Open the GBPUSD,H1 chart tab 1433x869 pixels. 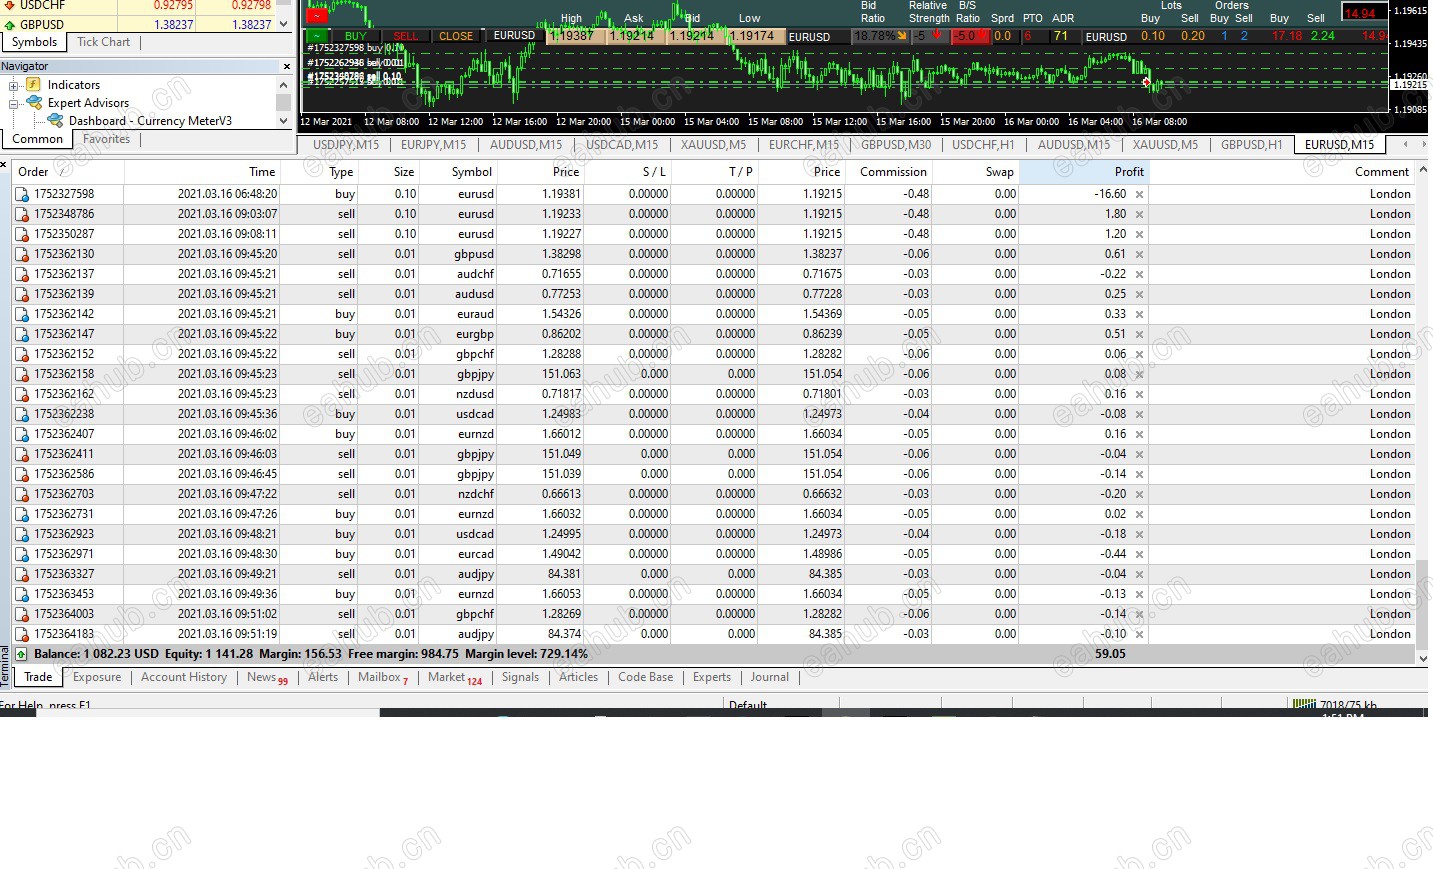[x=1251, y=145]
